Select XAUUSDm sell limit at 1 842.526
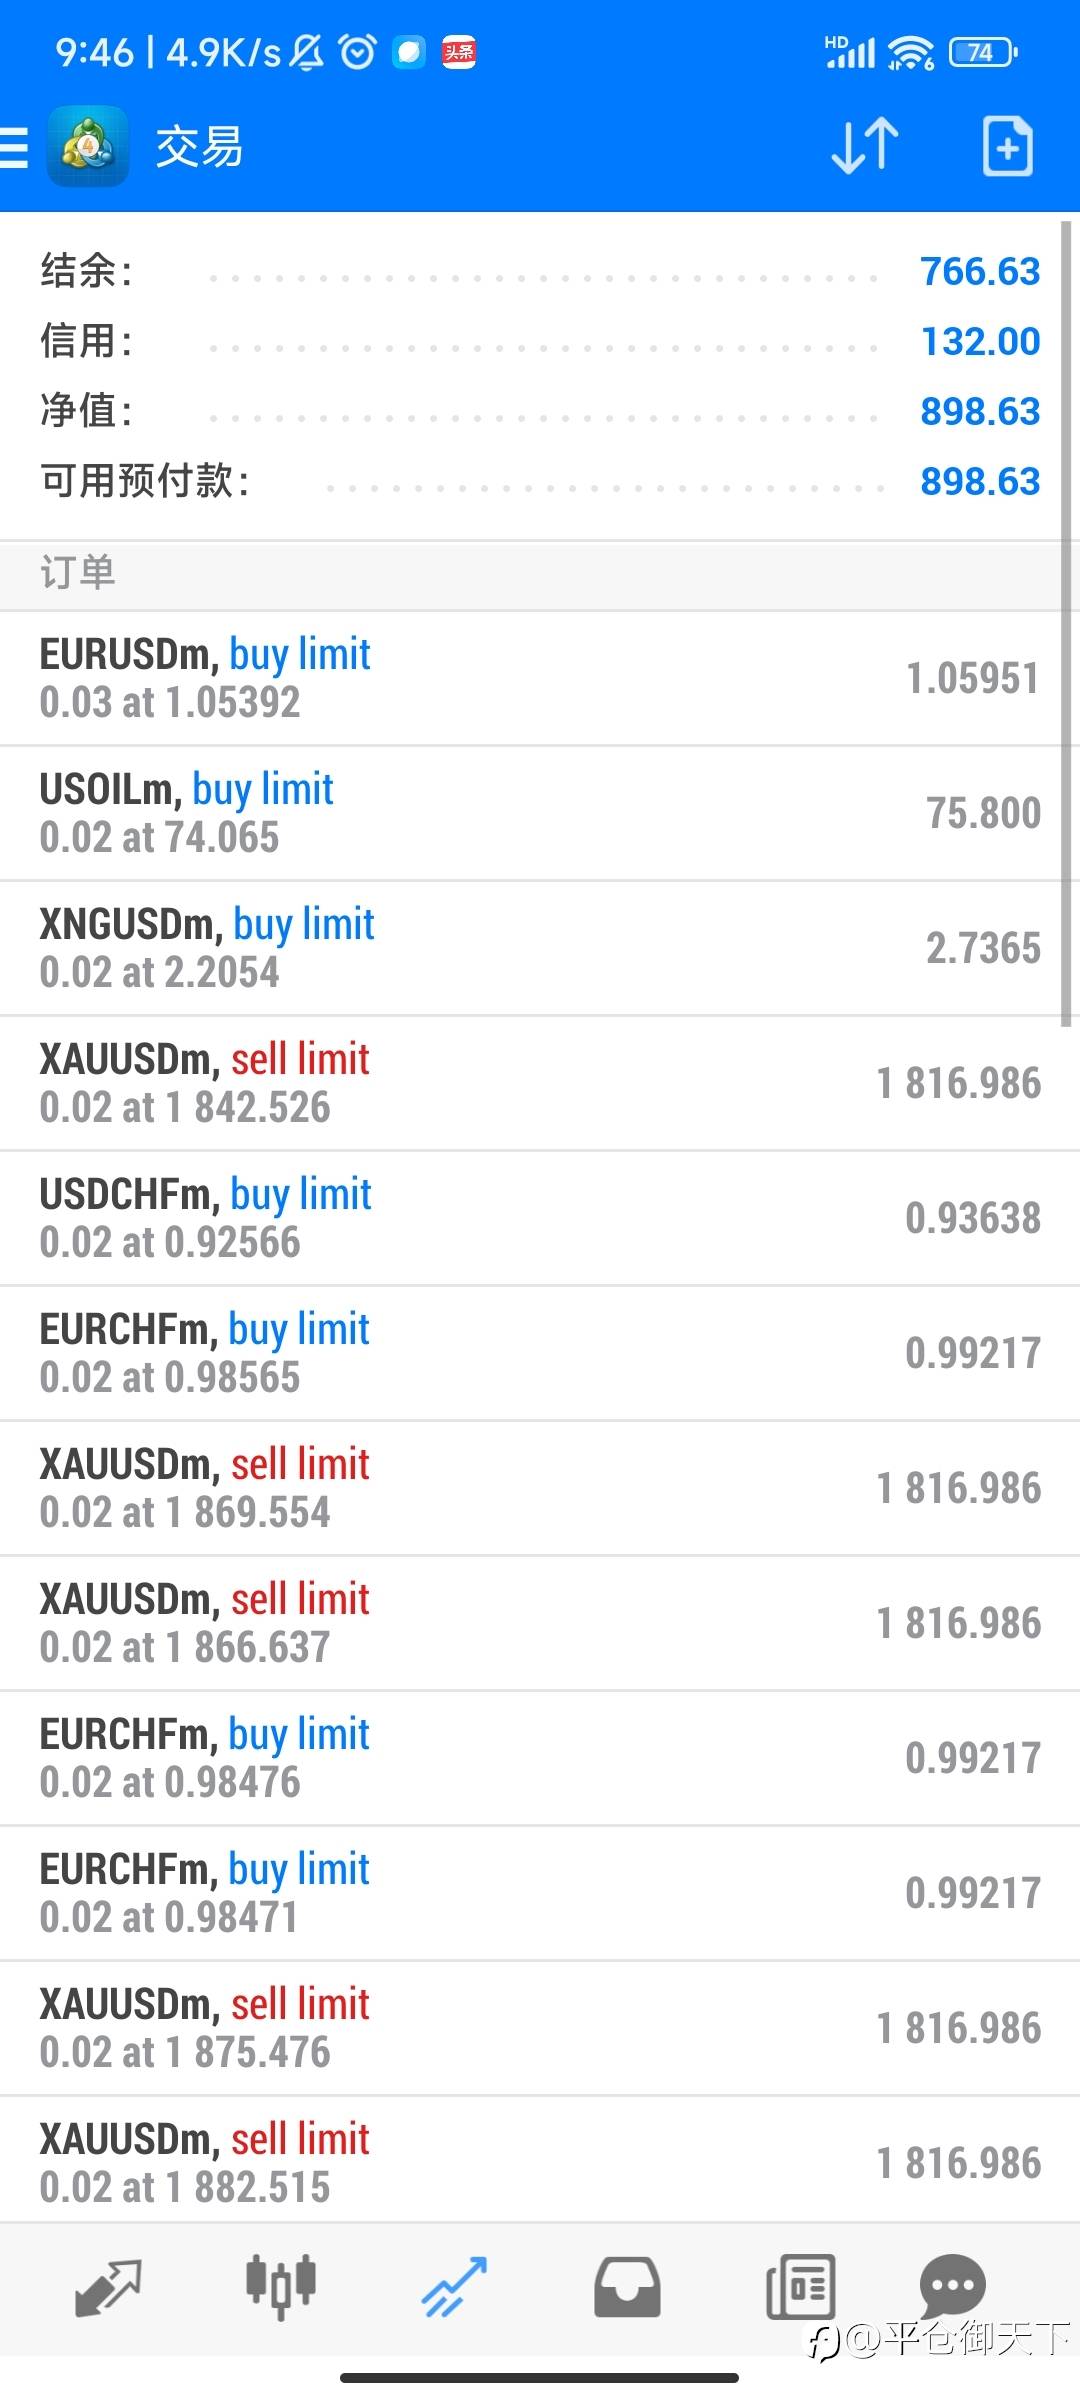 click(540, 1083)
